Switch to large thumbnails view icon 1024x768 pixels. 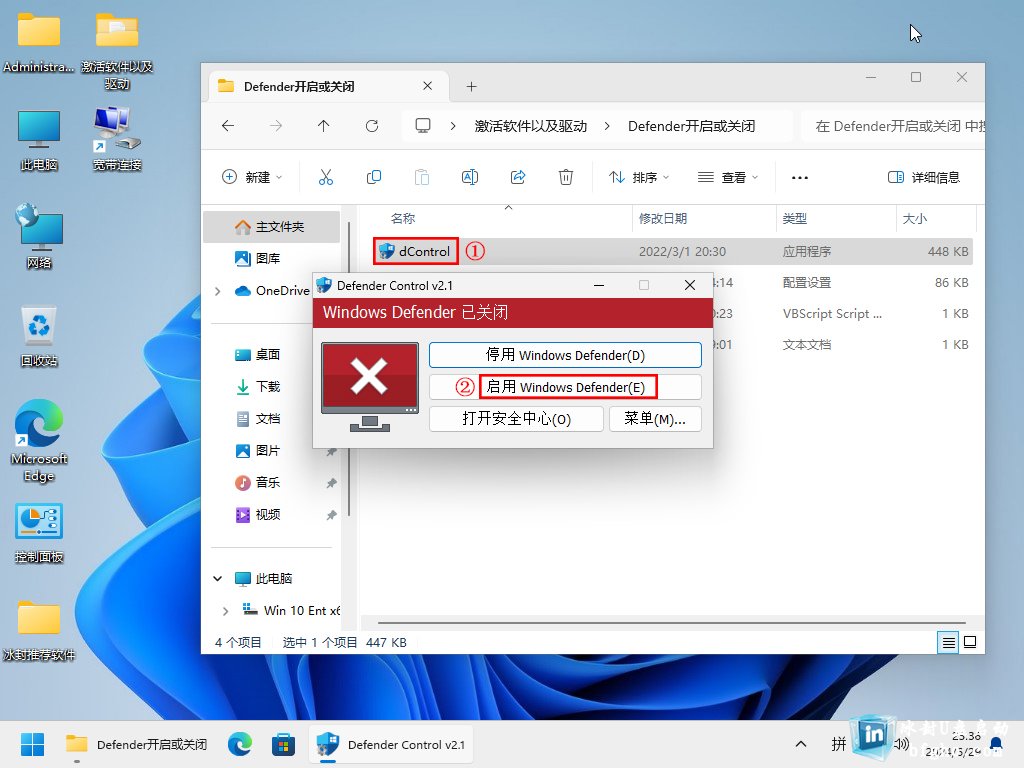(970, 643)
